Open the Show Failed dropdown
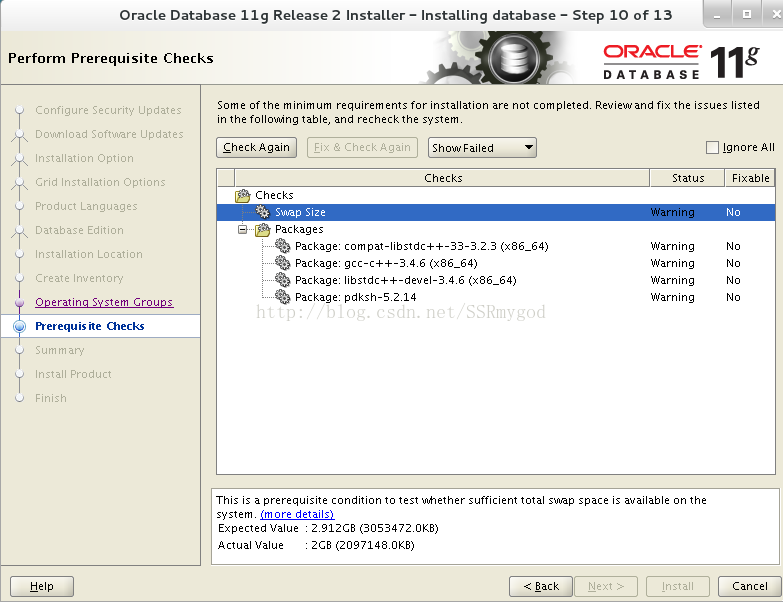 click(x=482, y=148)
